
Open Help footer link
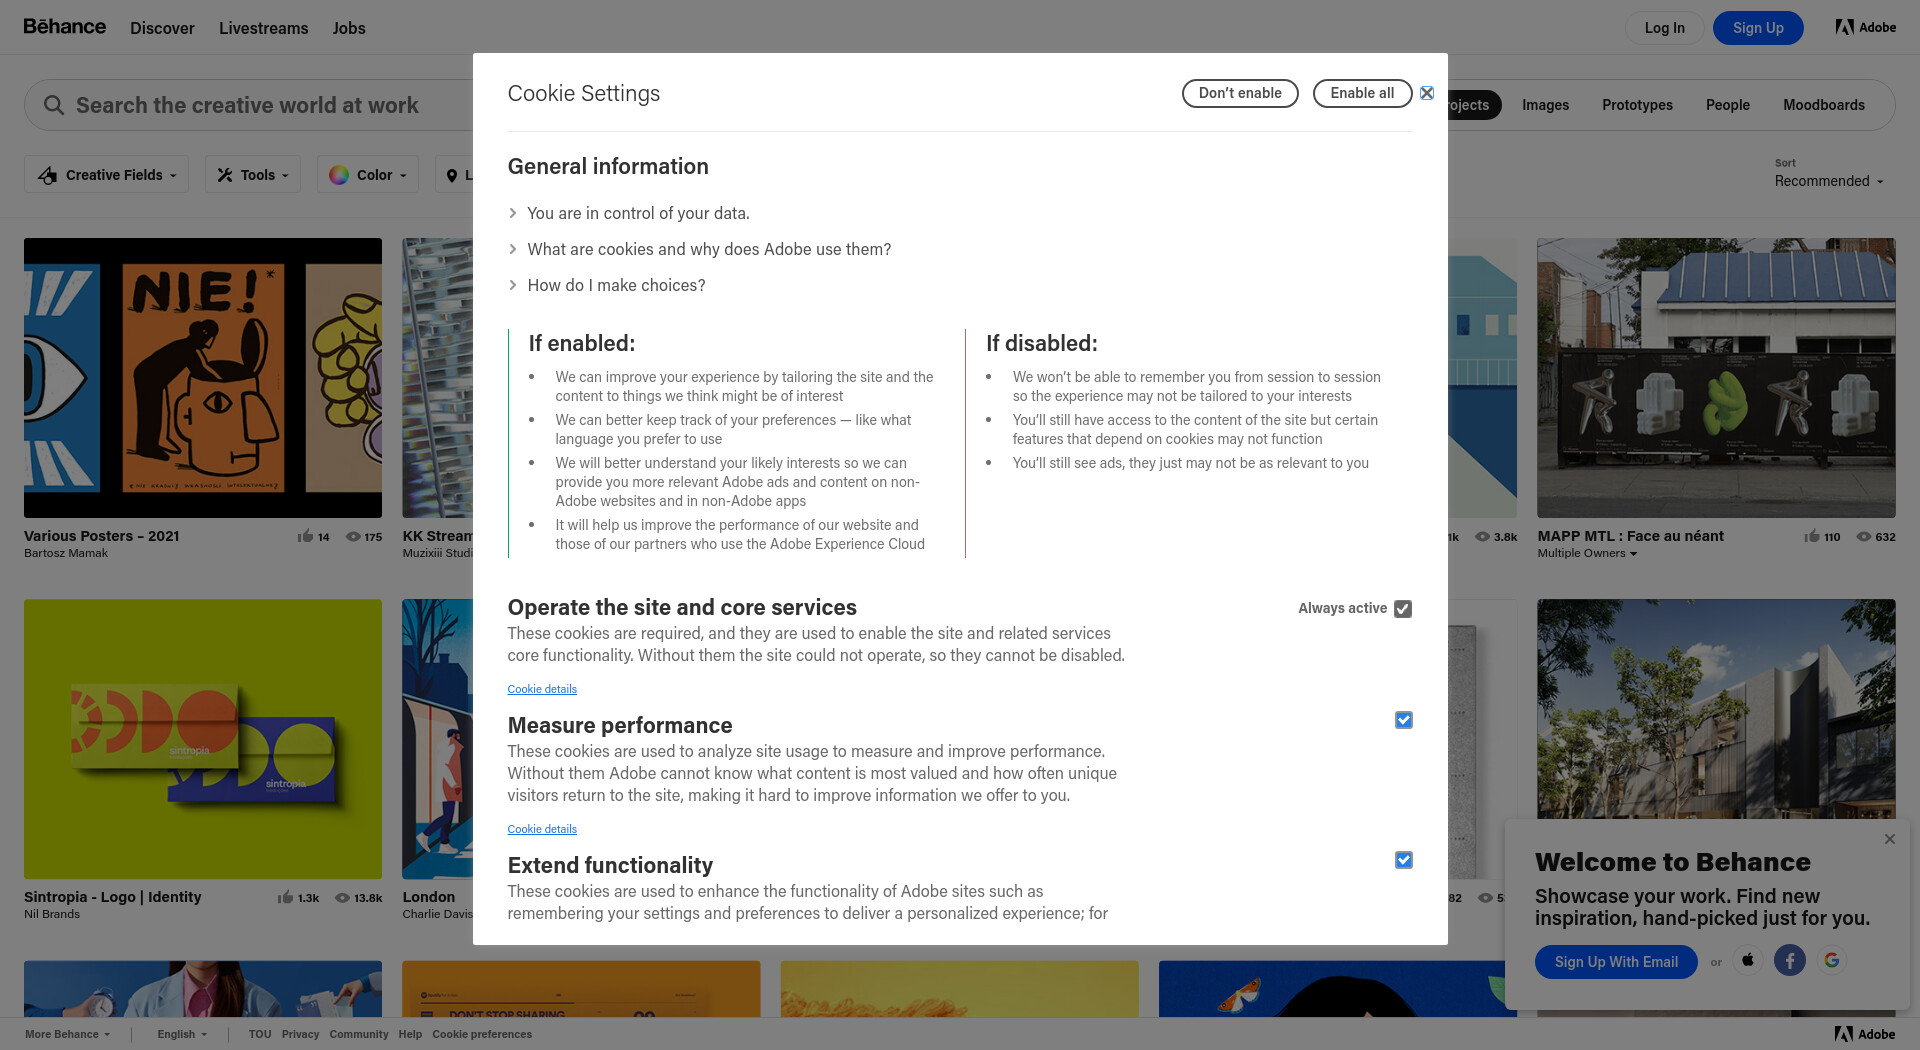coord(410,1034)
